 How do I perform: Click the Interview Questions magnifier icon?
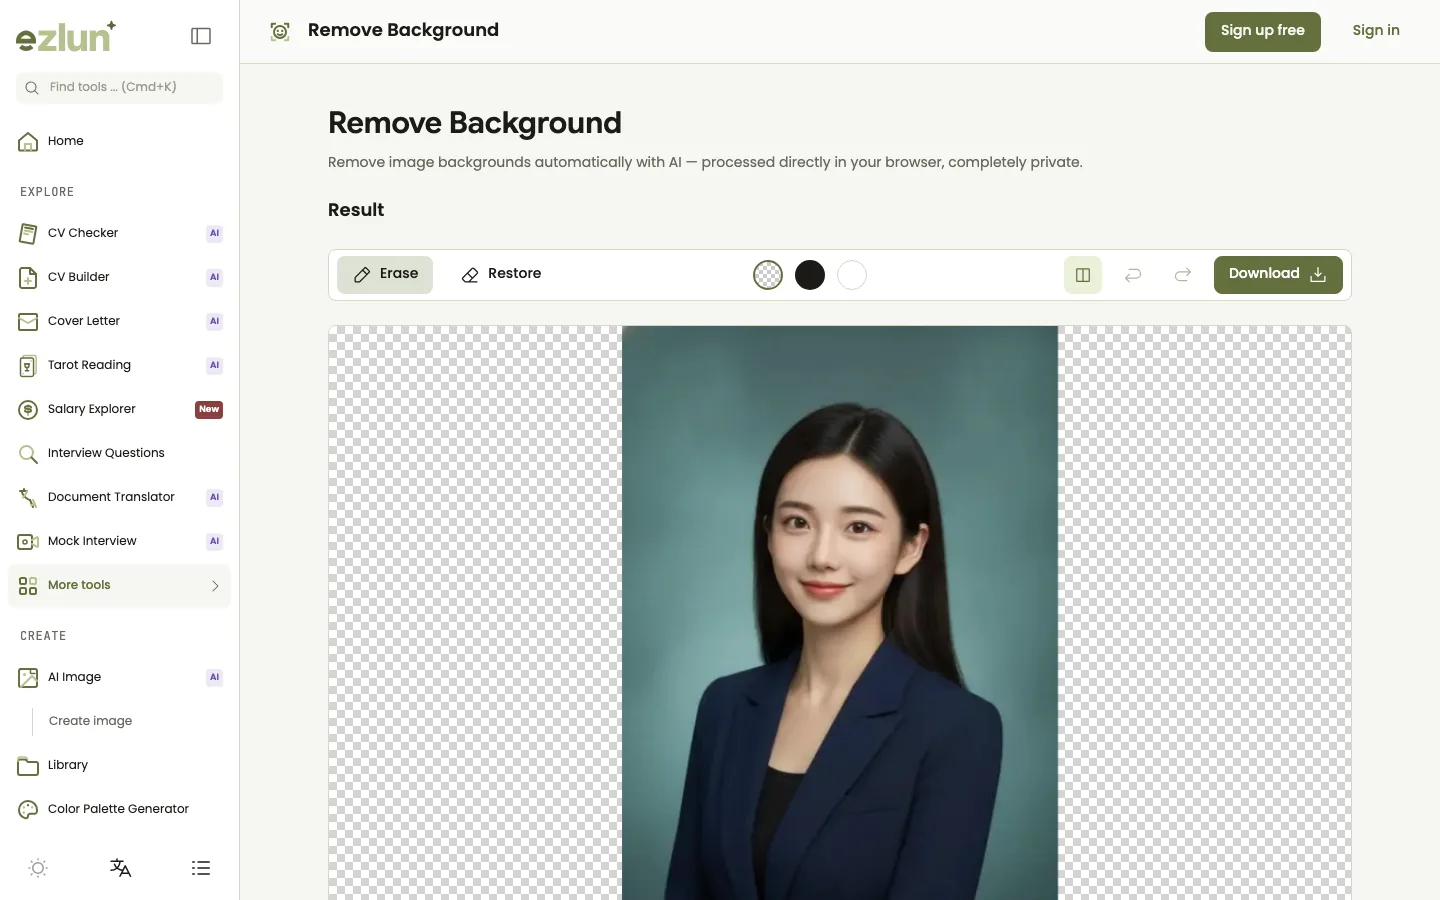pos(28,454)
